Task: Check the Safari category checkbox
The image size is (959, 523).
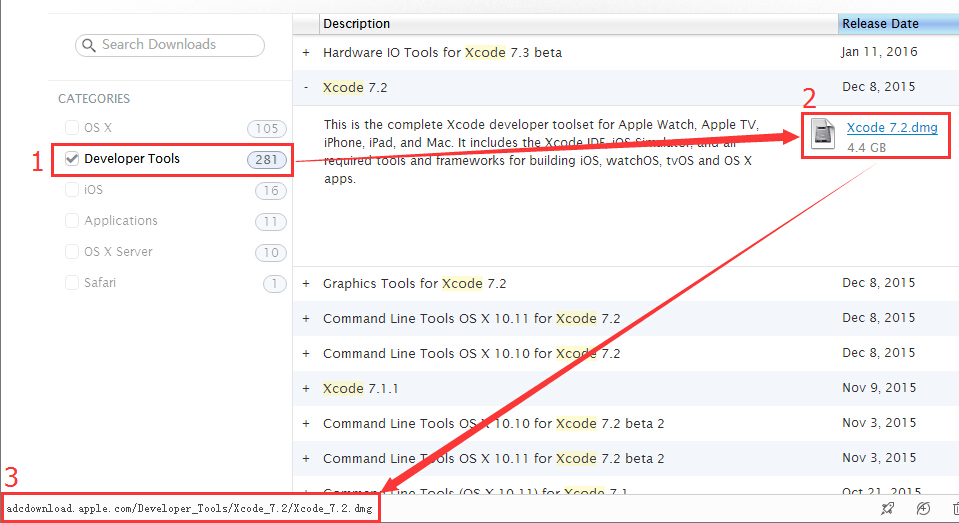Action: tap(72, 283)
